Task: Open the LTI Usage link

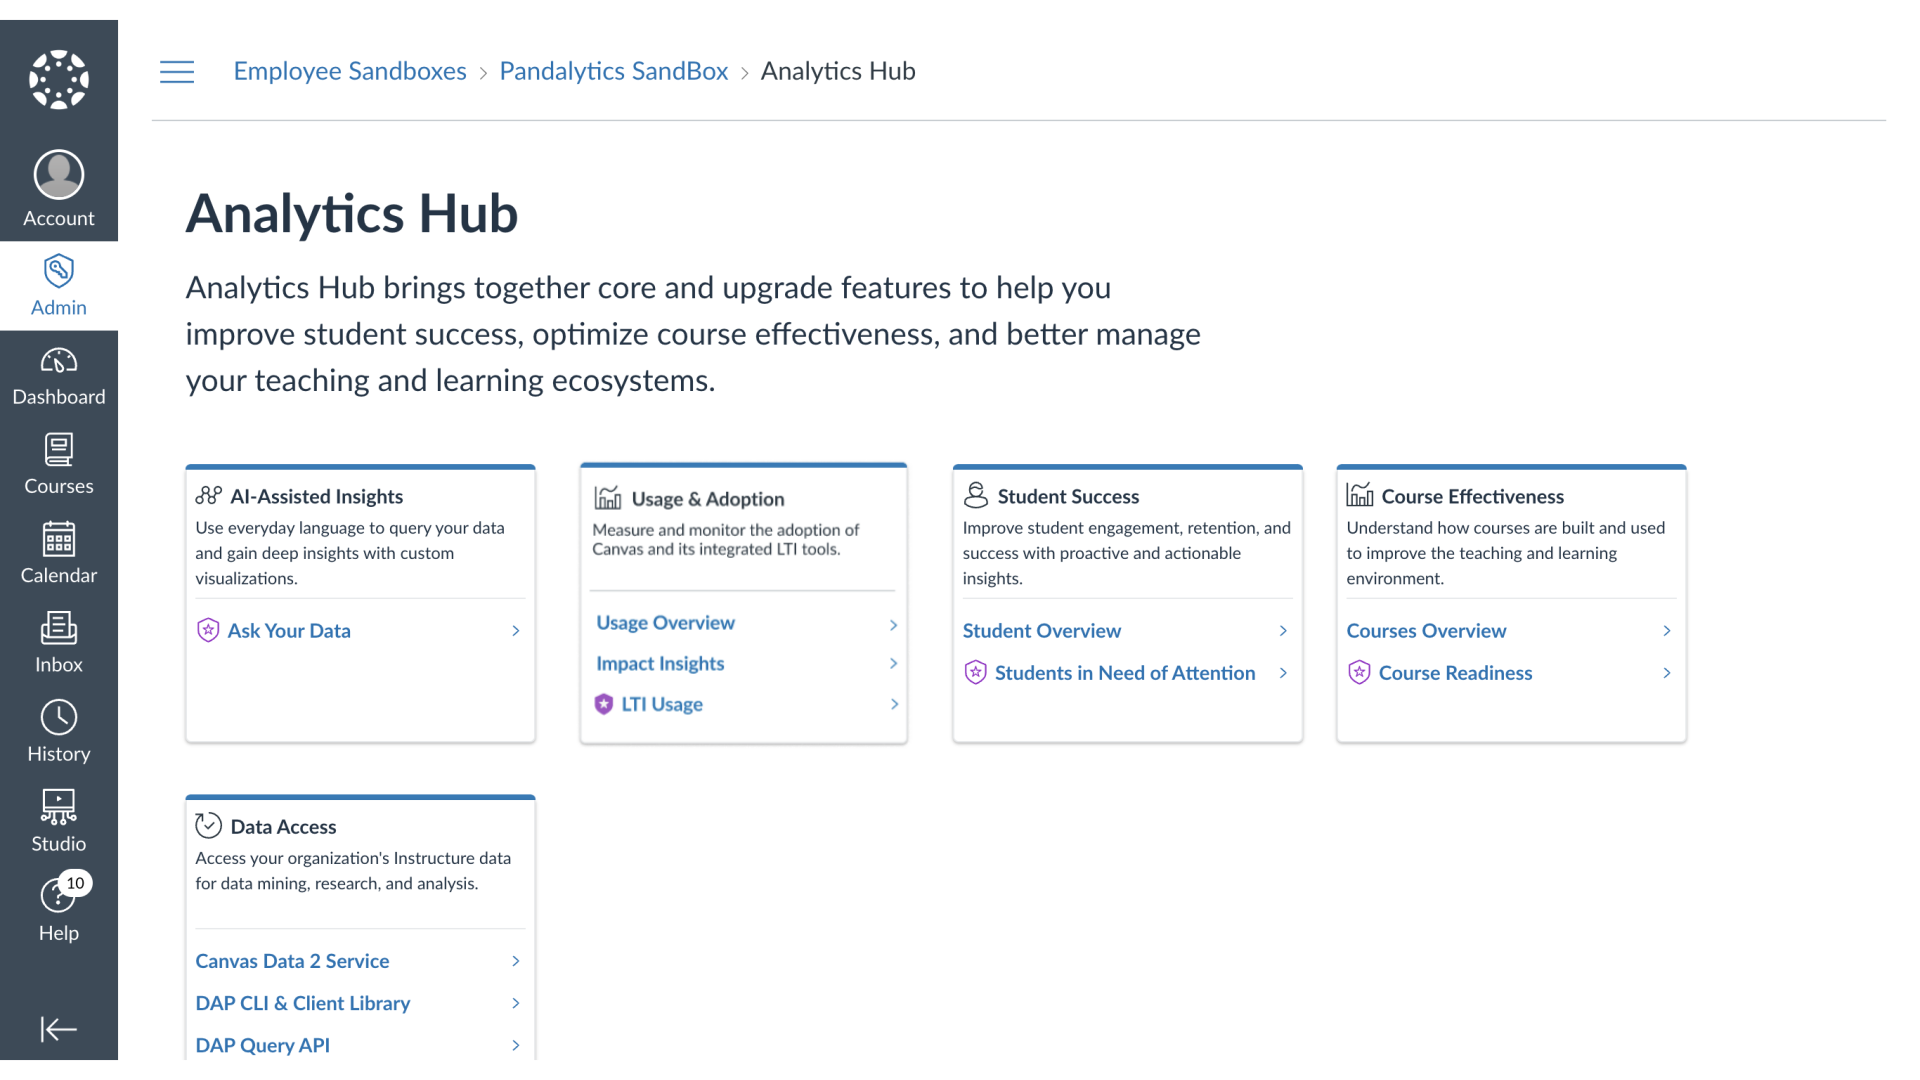Action: (662, 704)
